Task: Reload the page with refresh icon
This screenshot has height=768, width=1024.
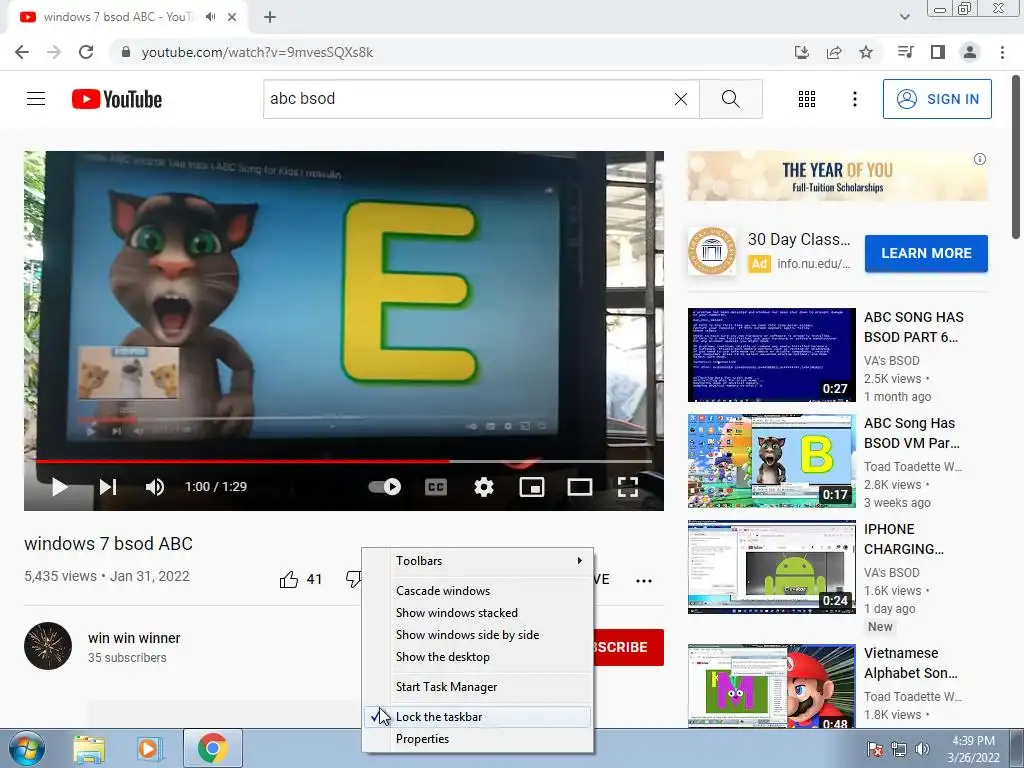Action: click(86, 52)
